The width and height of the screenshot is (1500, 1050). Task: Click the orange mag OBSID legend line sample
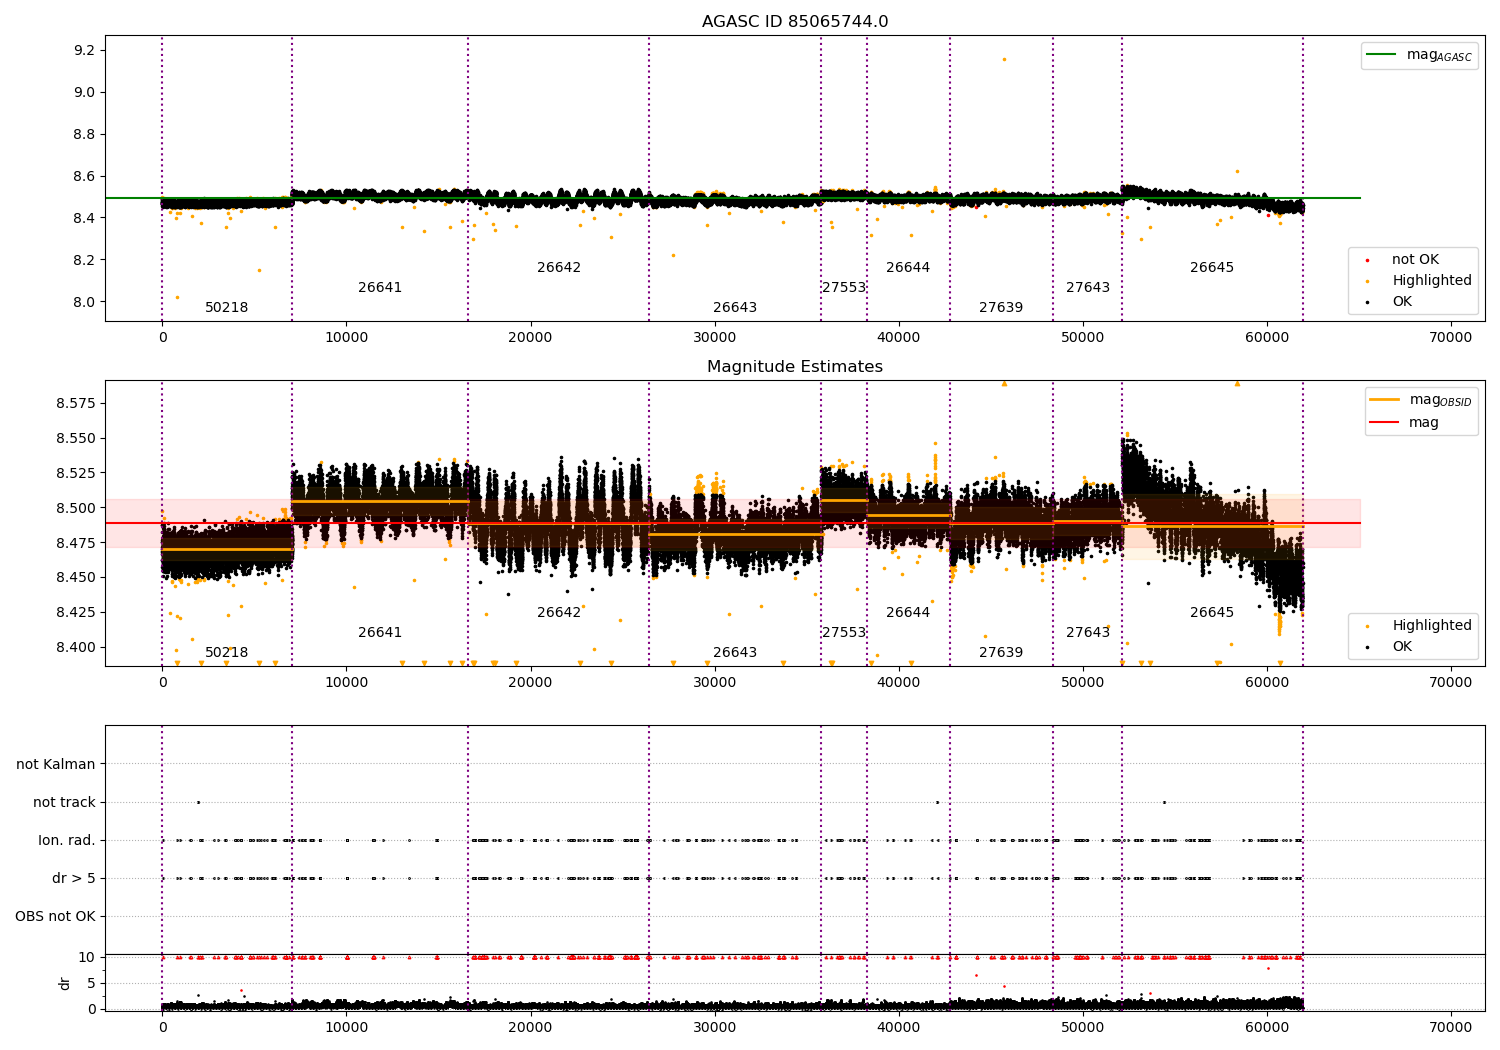tap(1385, 400)
